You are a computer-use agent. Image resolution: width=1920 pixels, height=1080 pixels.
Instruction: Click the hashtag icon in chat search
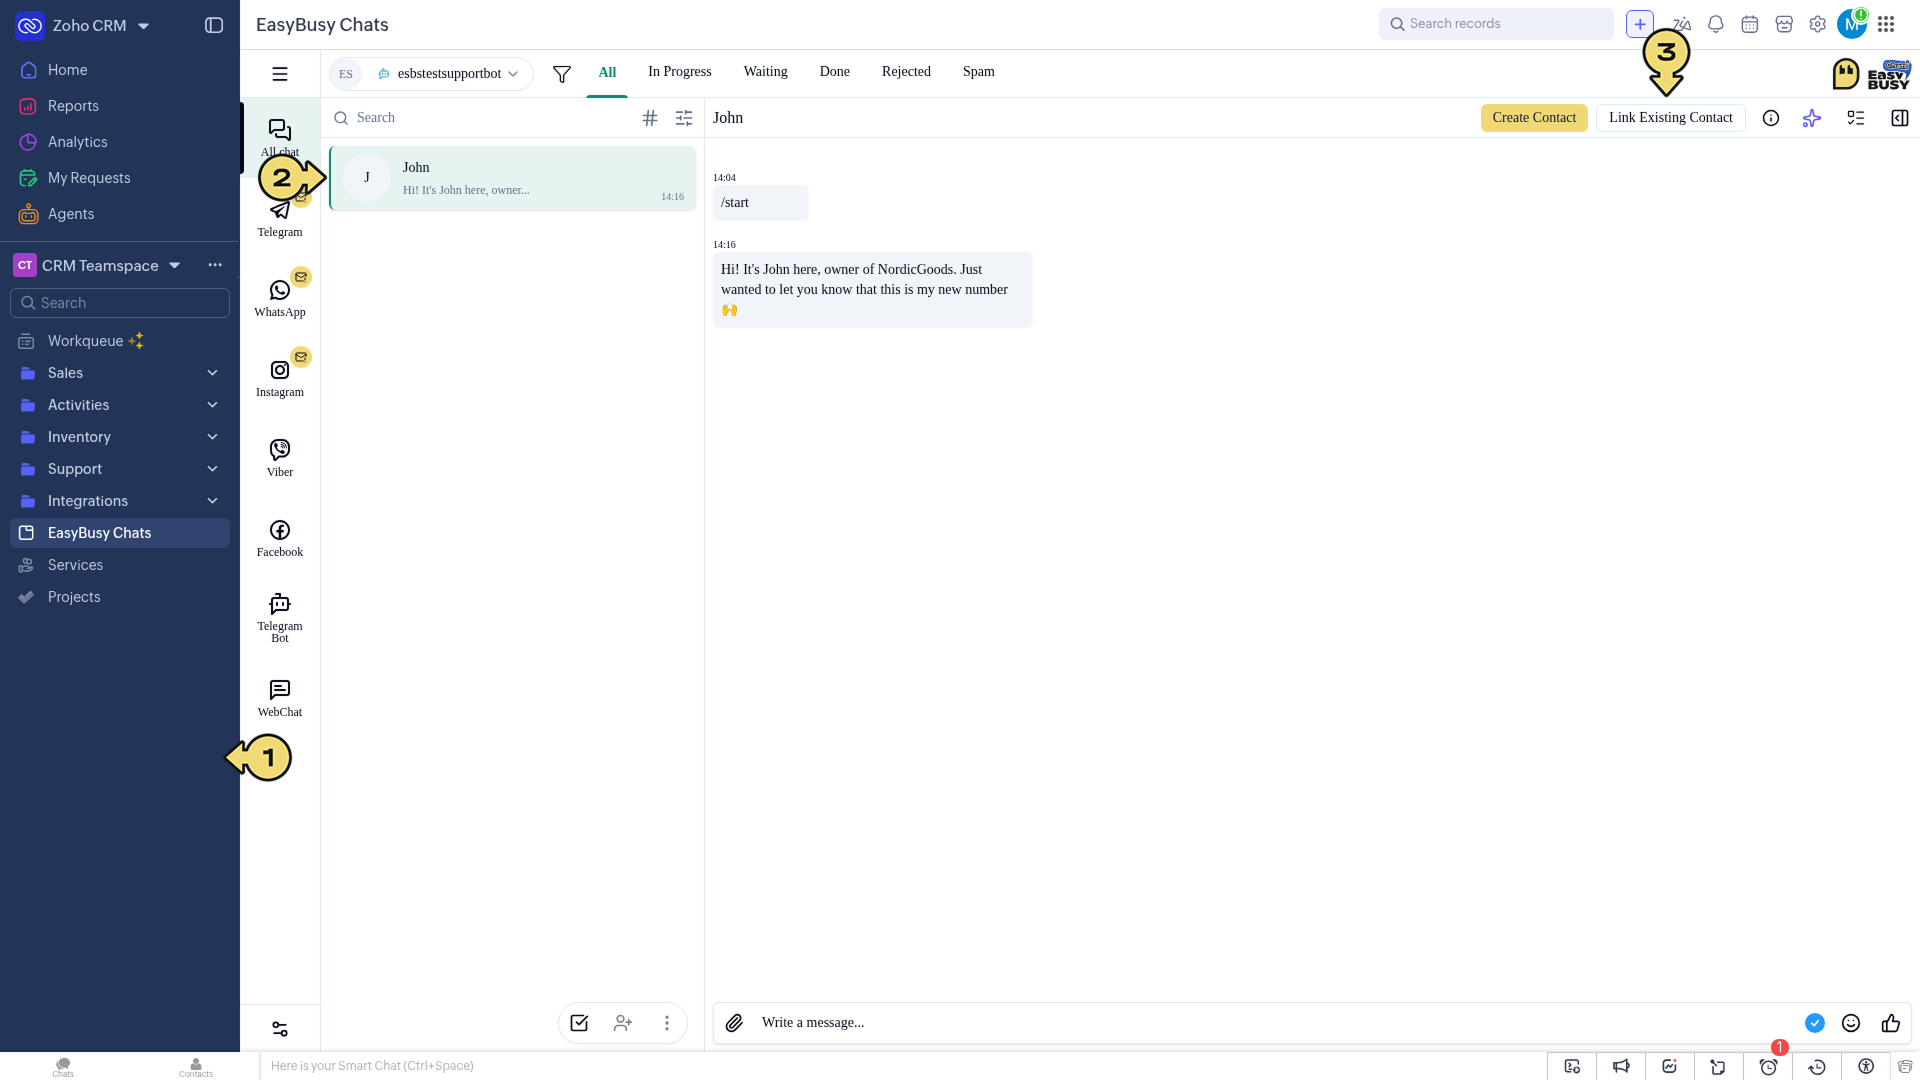(650, 118)
